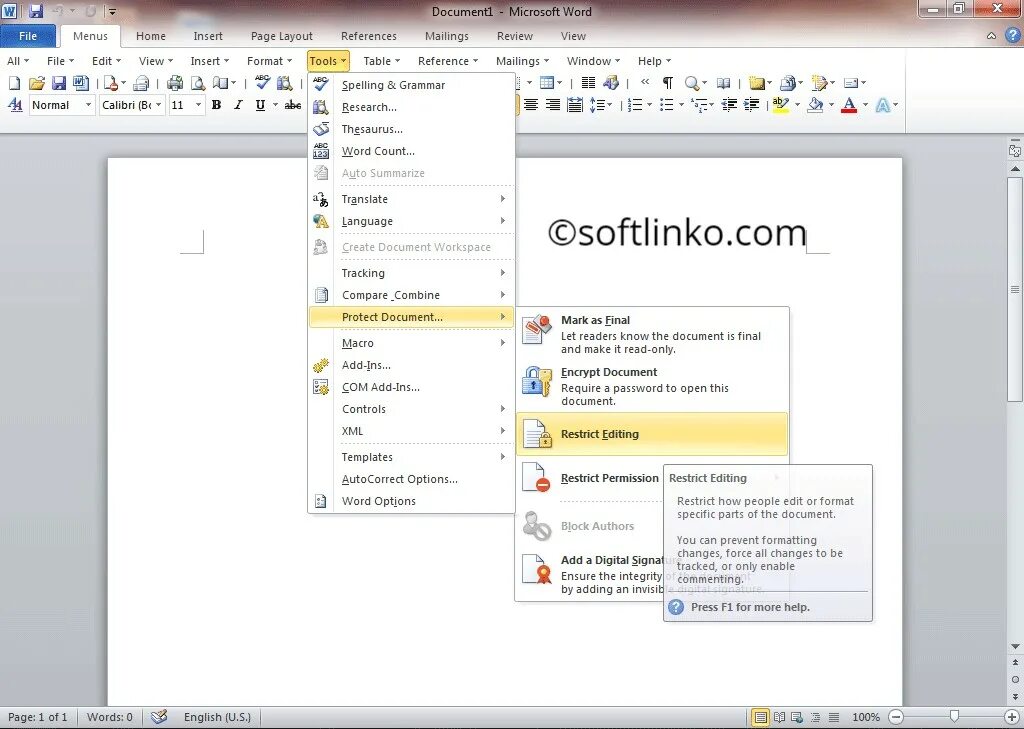Open Word Options from Tools menu
The width and height of the screenshot is (1024, 729).
click(x=411, y=501)
